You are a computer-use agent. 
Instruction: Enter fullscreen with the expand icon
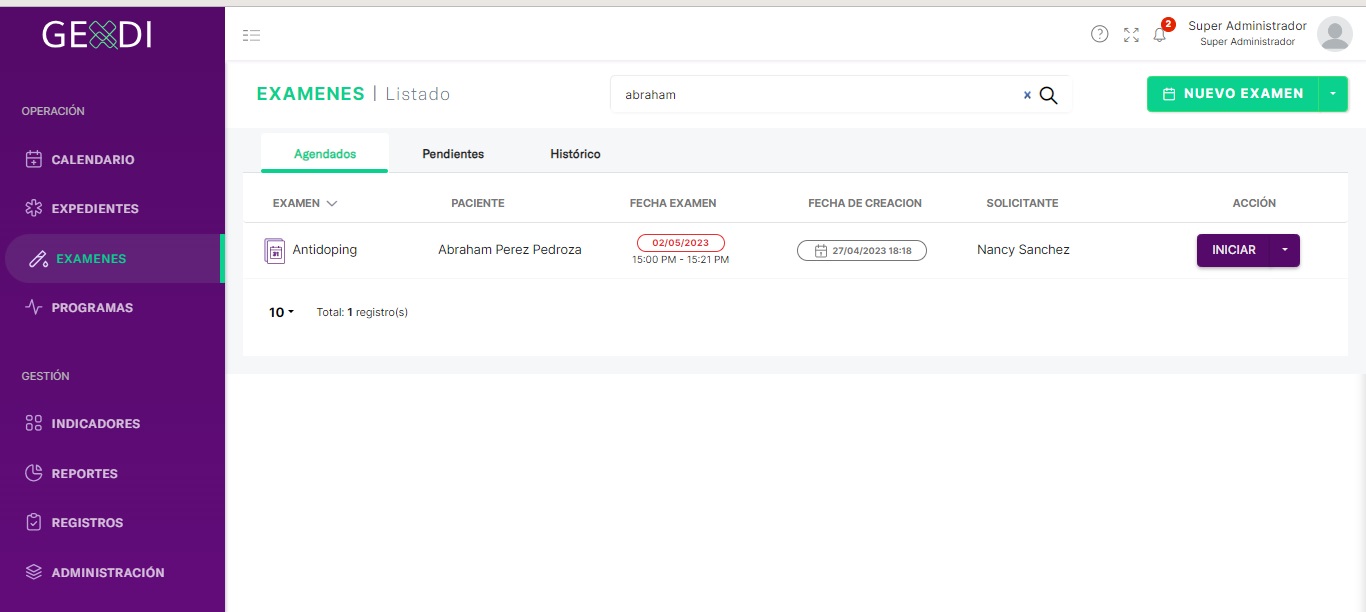tap(1131, 35)
